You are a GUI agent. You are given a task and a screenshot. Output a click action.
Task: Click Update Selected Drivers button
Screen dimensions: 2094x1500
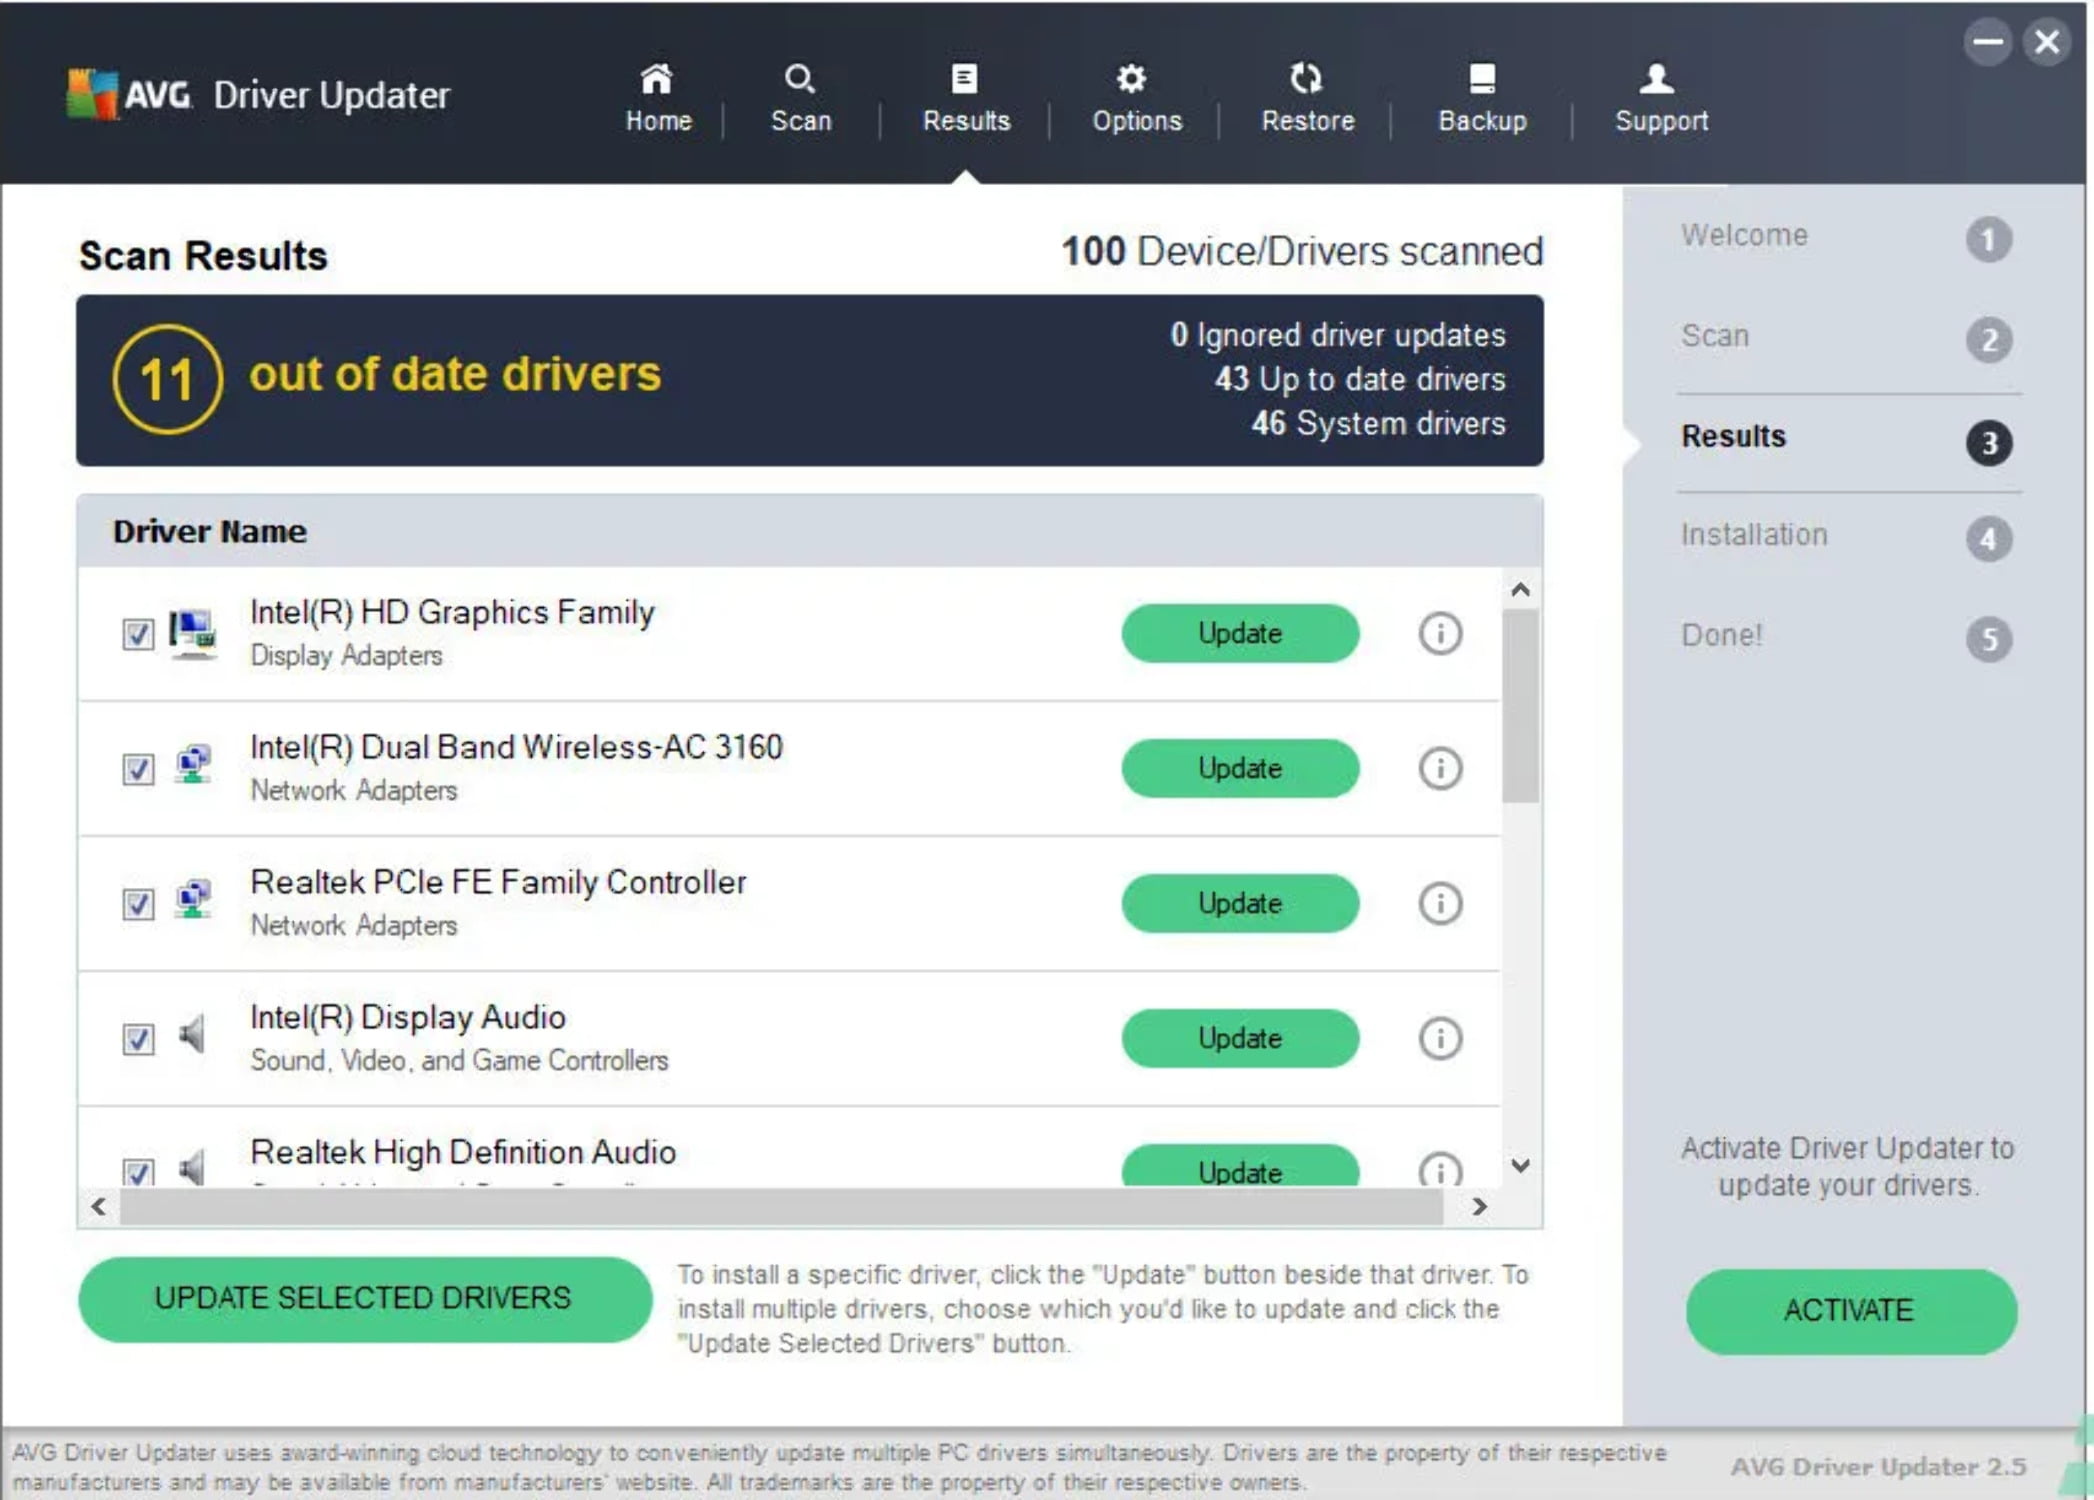(x=365, y=1299)
